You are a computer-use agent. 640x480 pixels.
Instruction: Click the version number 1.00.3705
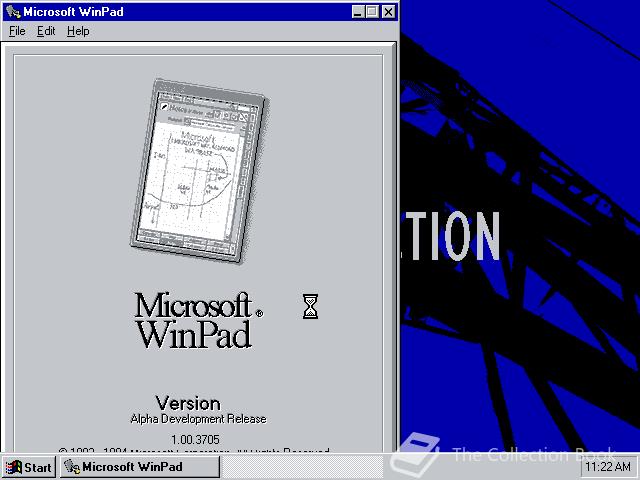[x=196, y=440]
